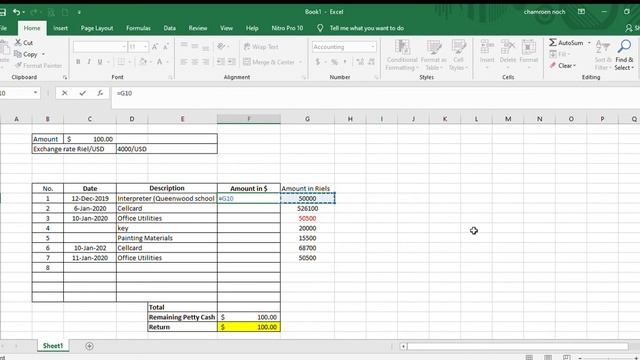
Task: Click Decrease Decimal icon
Action: 371,62
